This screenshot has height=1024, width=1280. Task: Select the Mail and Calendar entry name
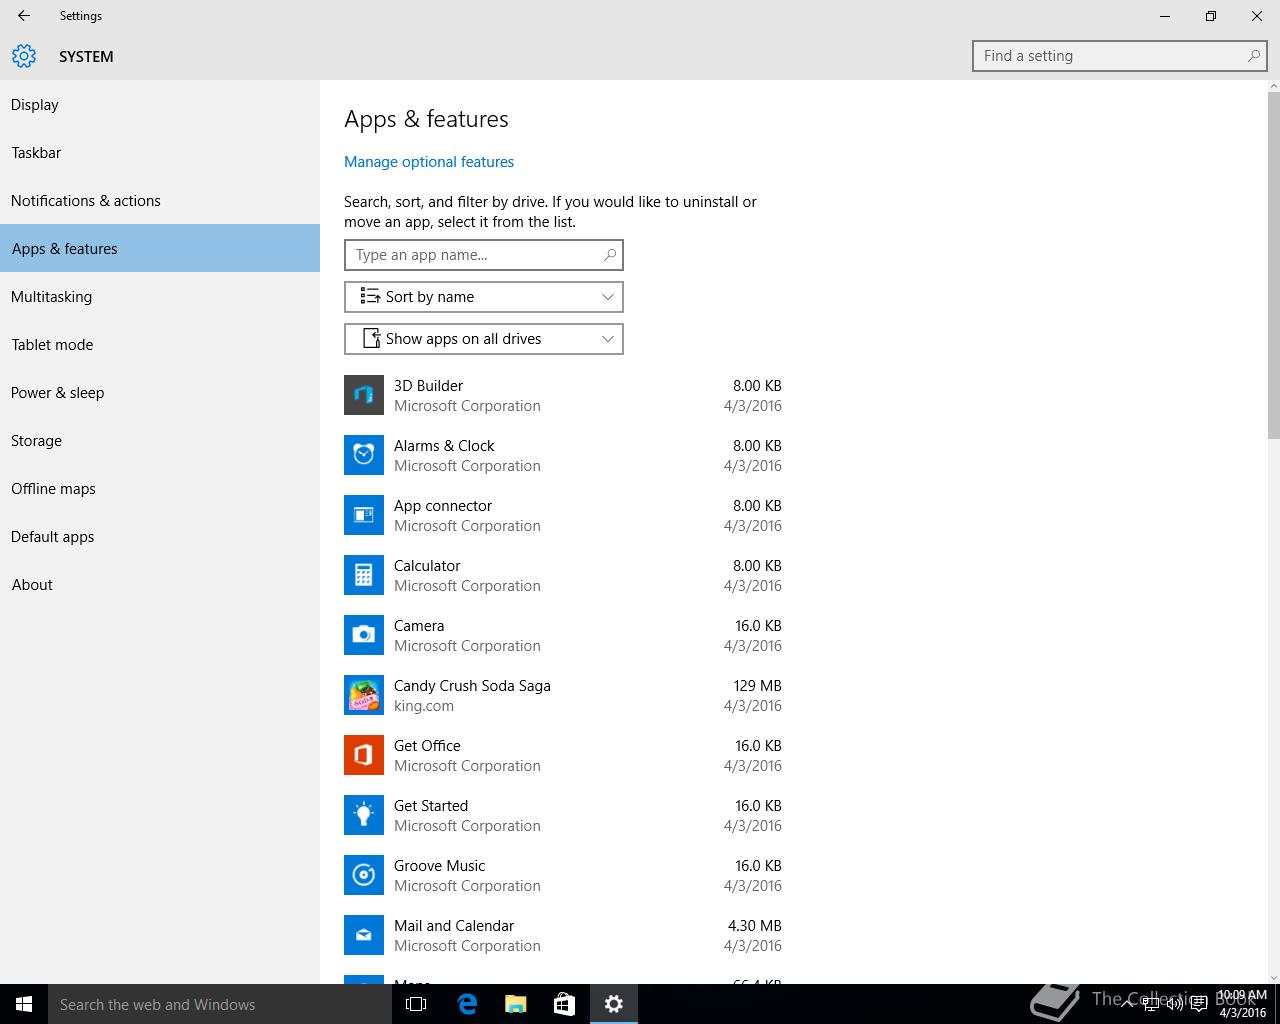tap(454, 926)
